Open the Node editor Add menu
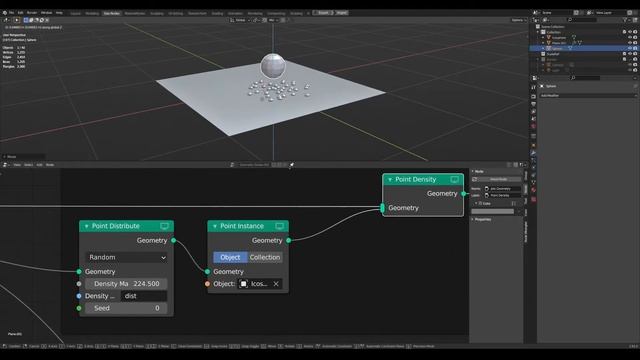Image resolution: width=640 pixels, height=360 pixels. point(40,165)
